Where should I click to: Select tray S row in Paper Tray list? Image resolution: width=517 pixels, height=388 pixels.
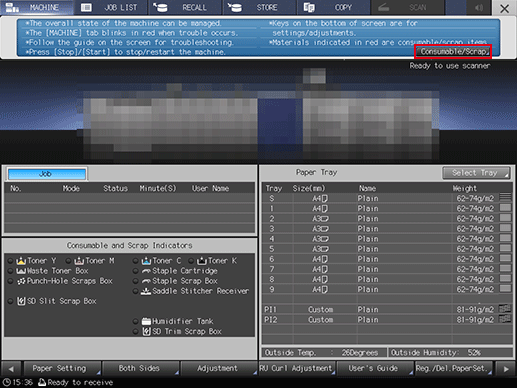(x=387, y=199)
